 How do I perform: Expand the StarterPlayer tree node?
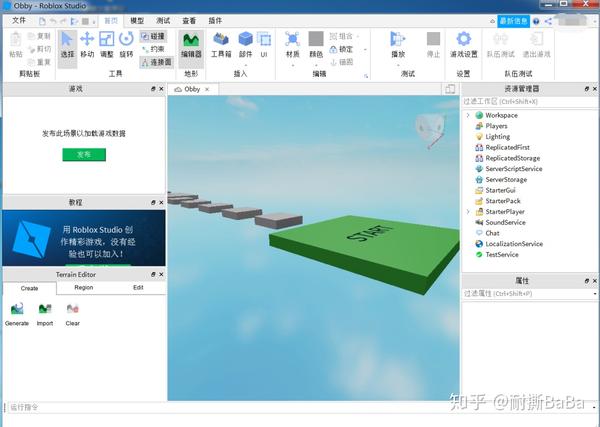(468, 211)
